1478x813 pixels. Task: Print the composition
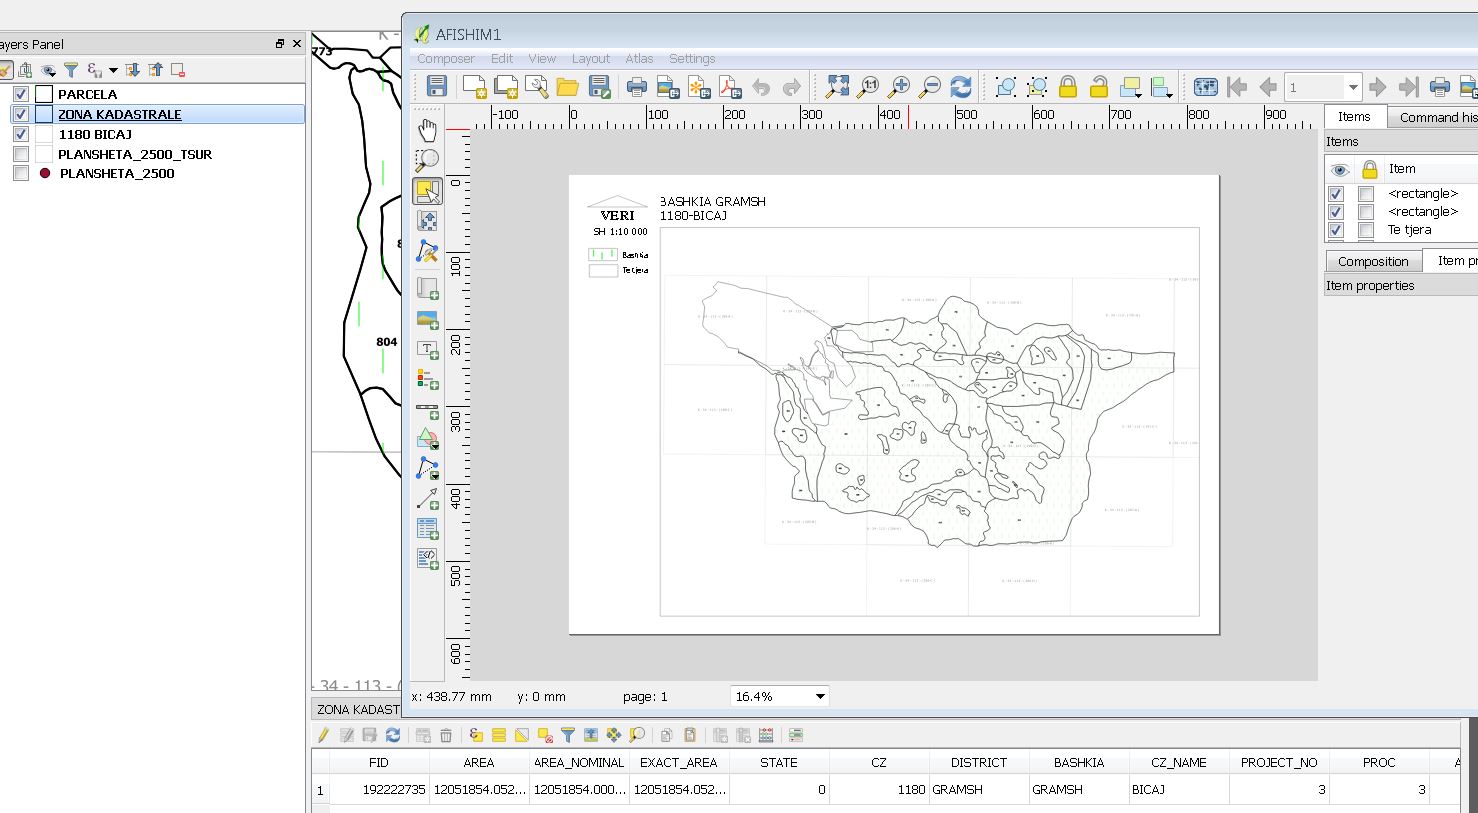(636, 87)
